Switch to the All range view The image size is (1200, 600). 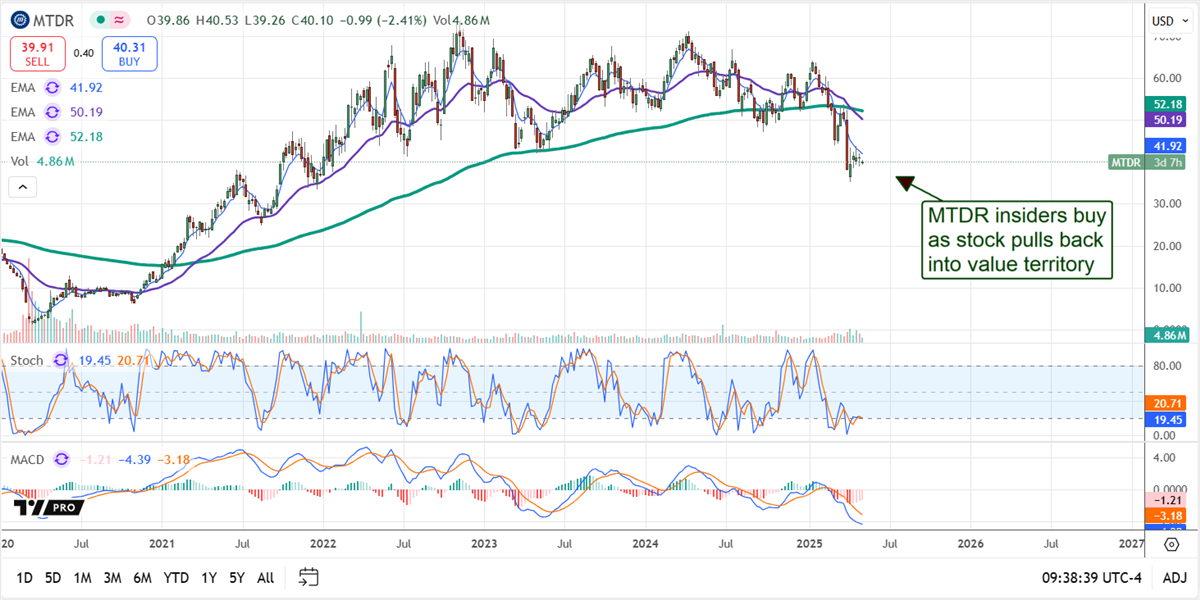coord(265,577)
